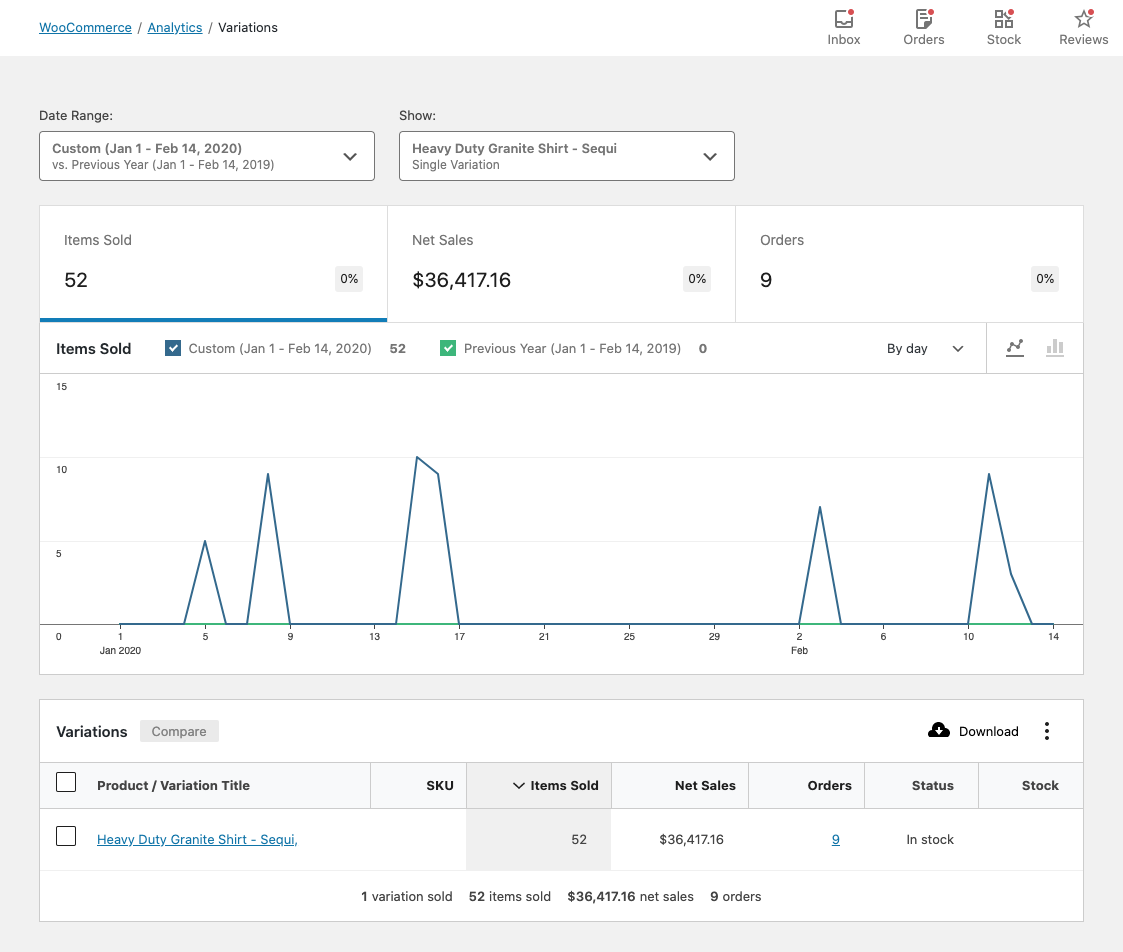Switch chart to bar graph view

tap(1055, 348)
